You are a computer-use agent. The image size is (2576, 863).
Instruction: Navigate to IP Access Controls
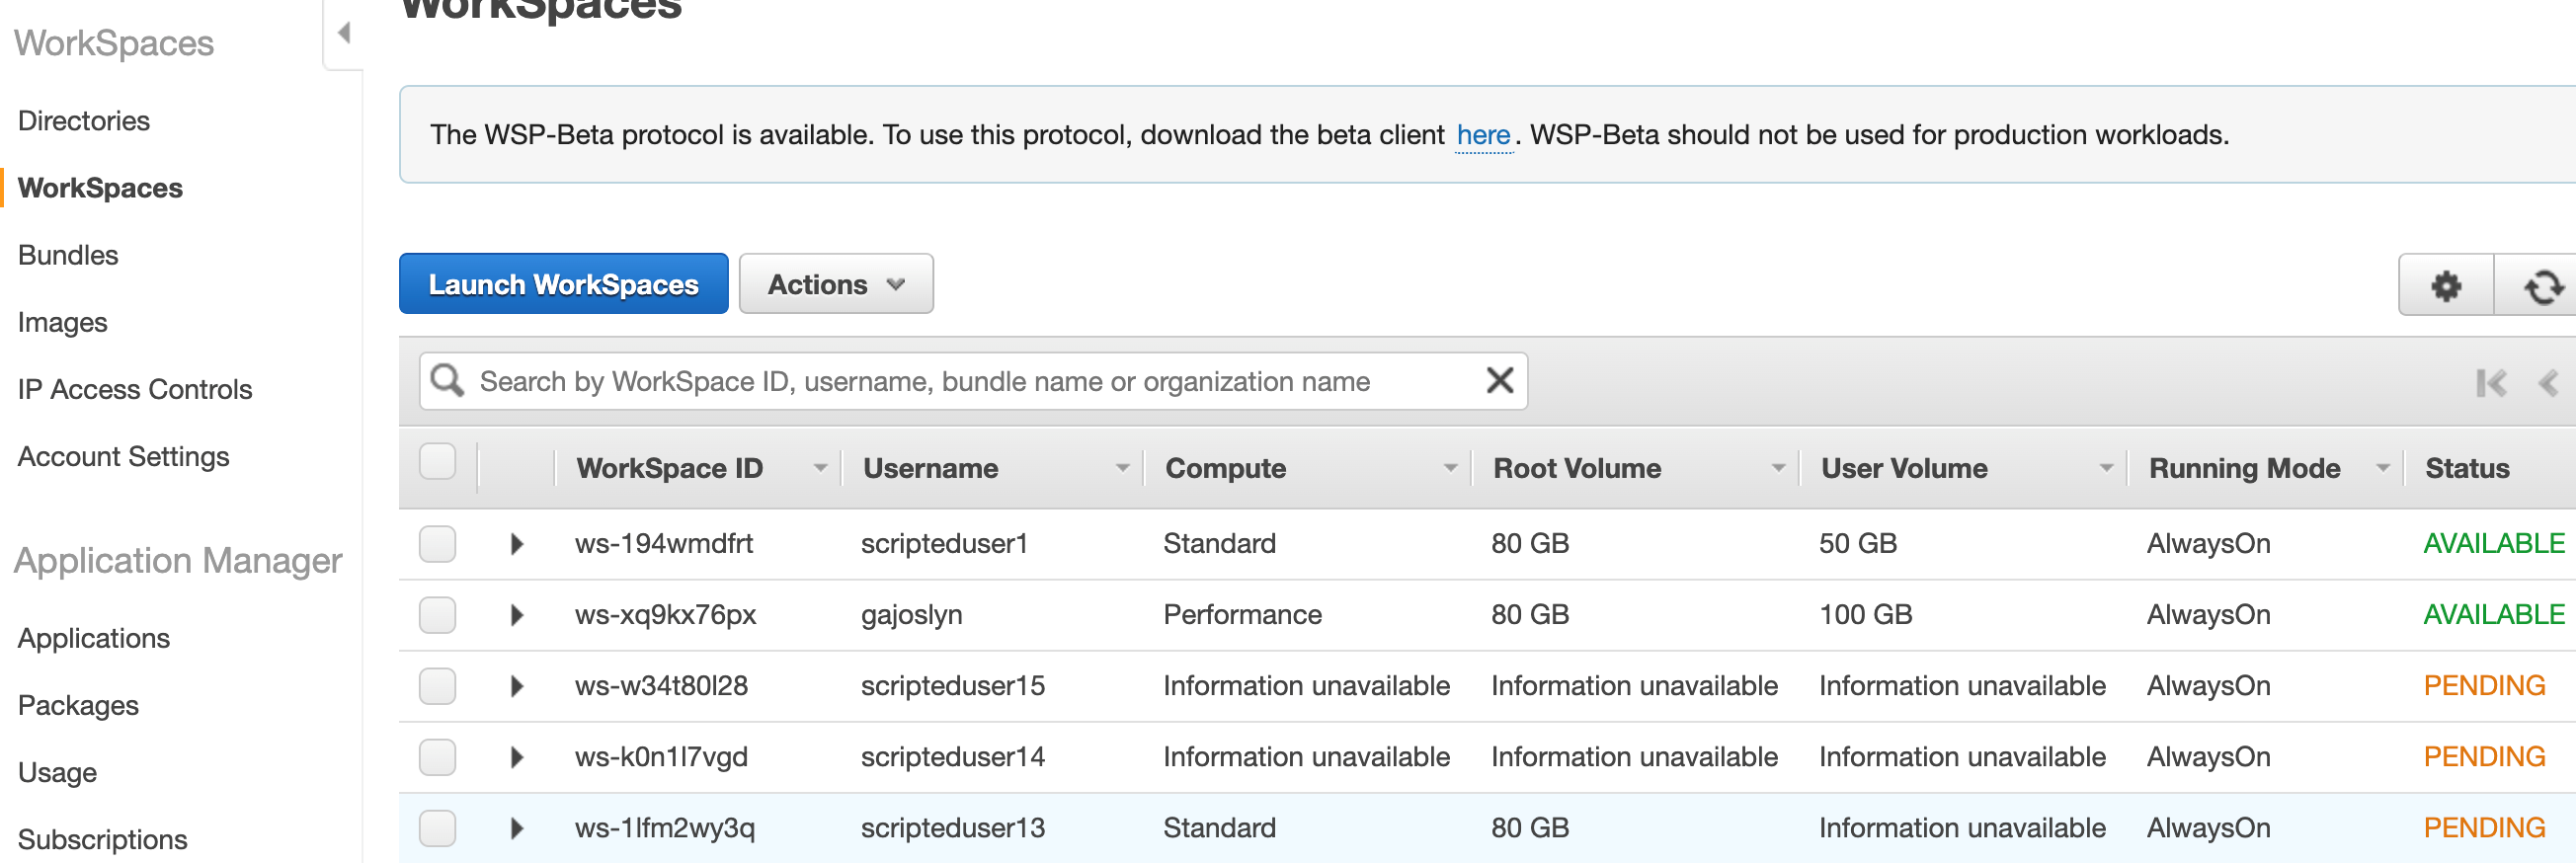coord(135,389)
